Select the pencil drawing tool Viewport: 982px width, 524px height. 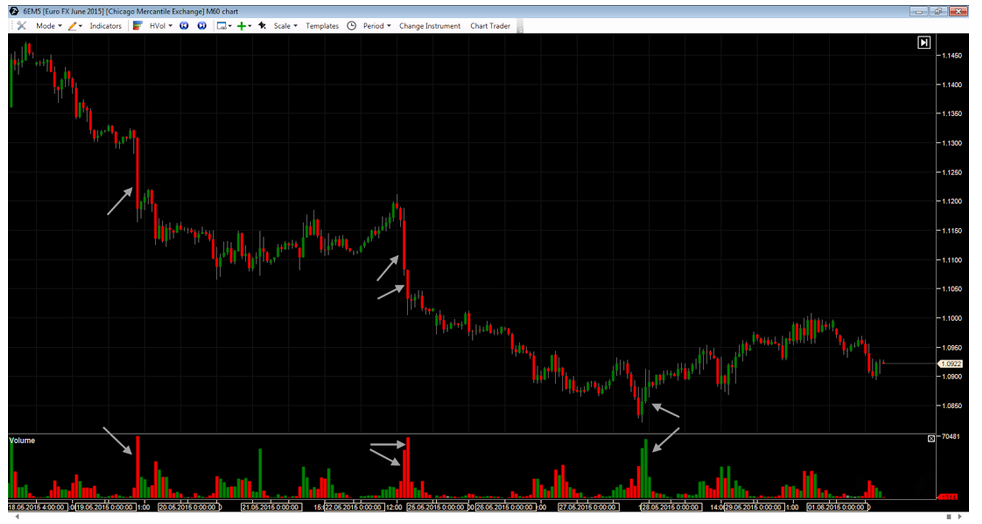click(x=73, y=26)
